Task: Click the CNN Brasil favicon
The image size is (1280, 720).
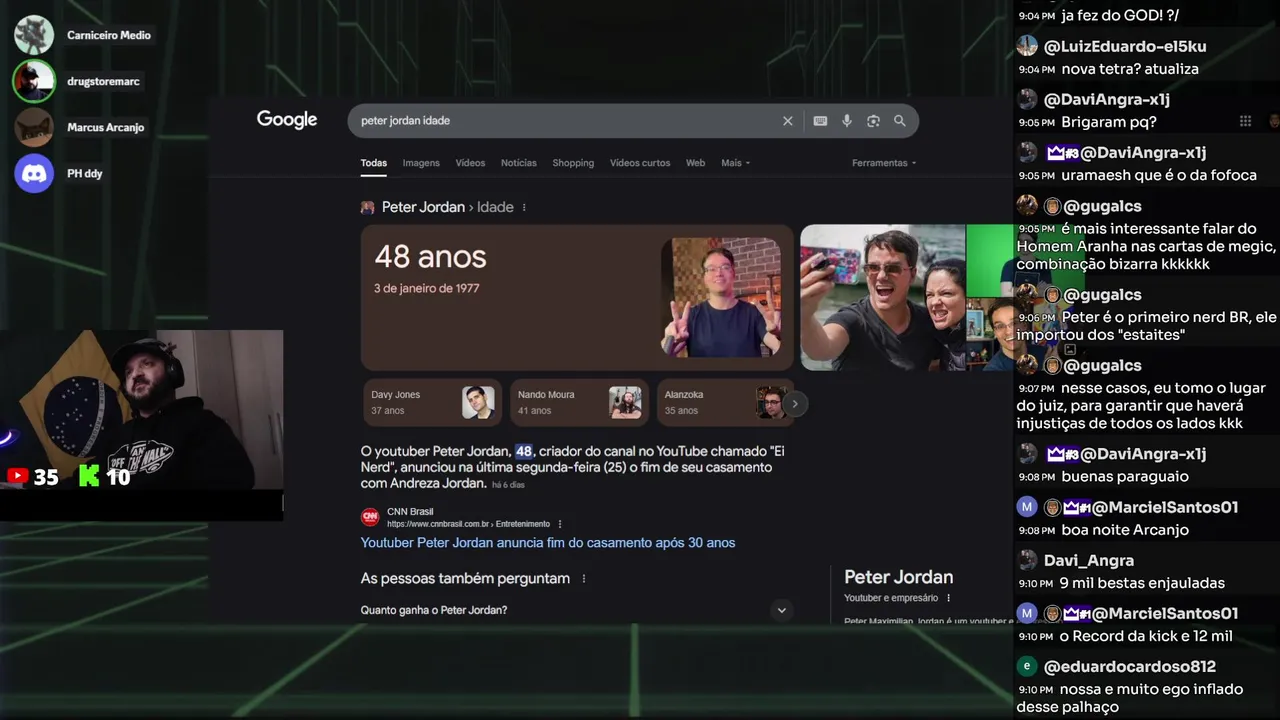Action: pos(370,517)
